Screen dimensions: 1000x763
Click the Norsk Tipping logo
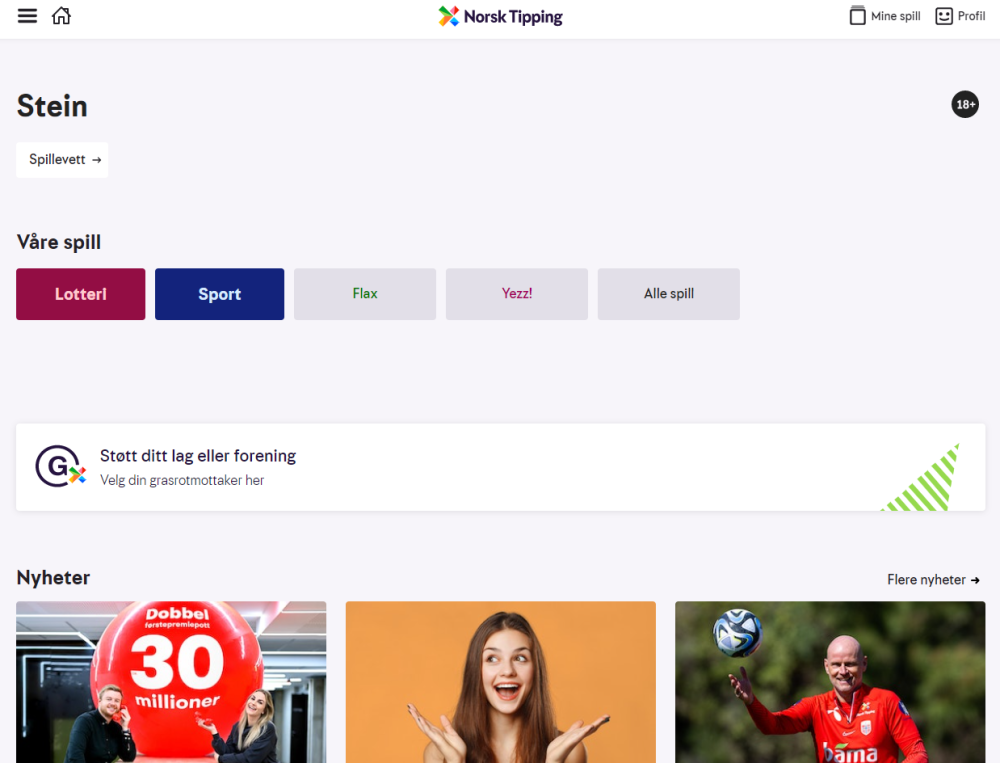500,17
